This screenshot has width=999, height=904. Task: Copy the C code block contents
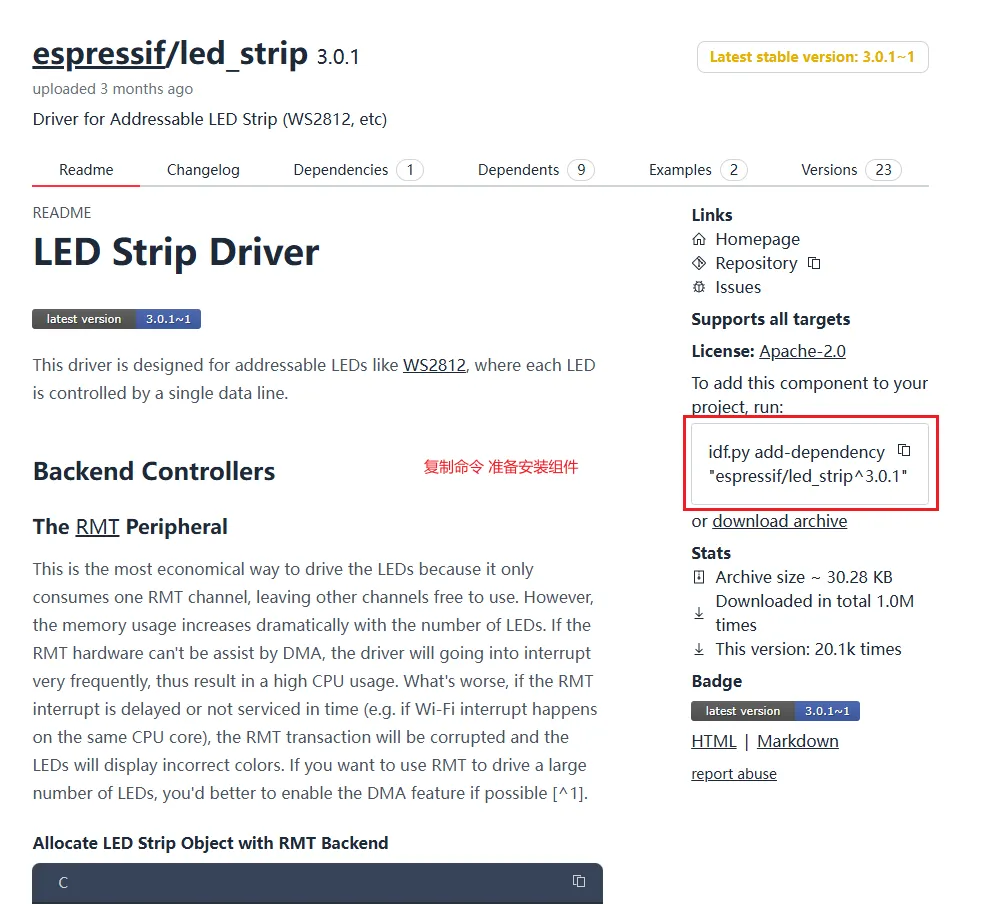[578, 881]
